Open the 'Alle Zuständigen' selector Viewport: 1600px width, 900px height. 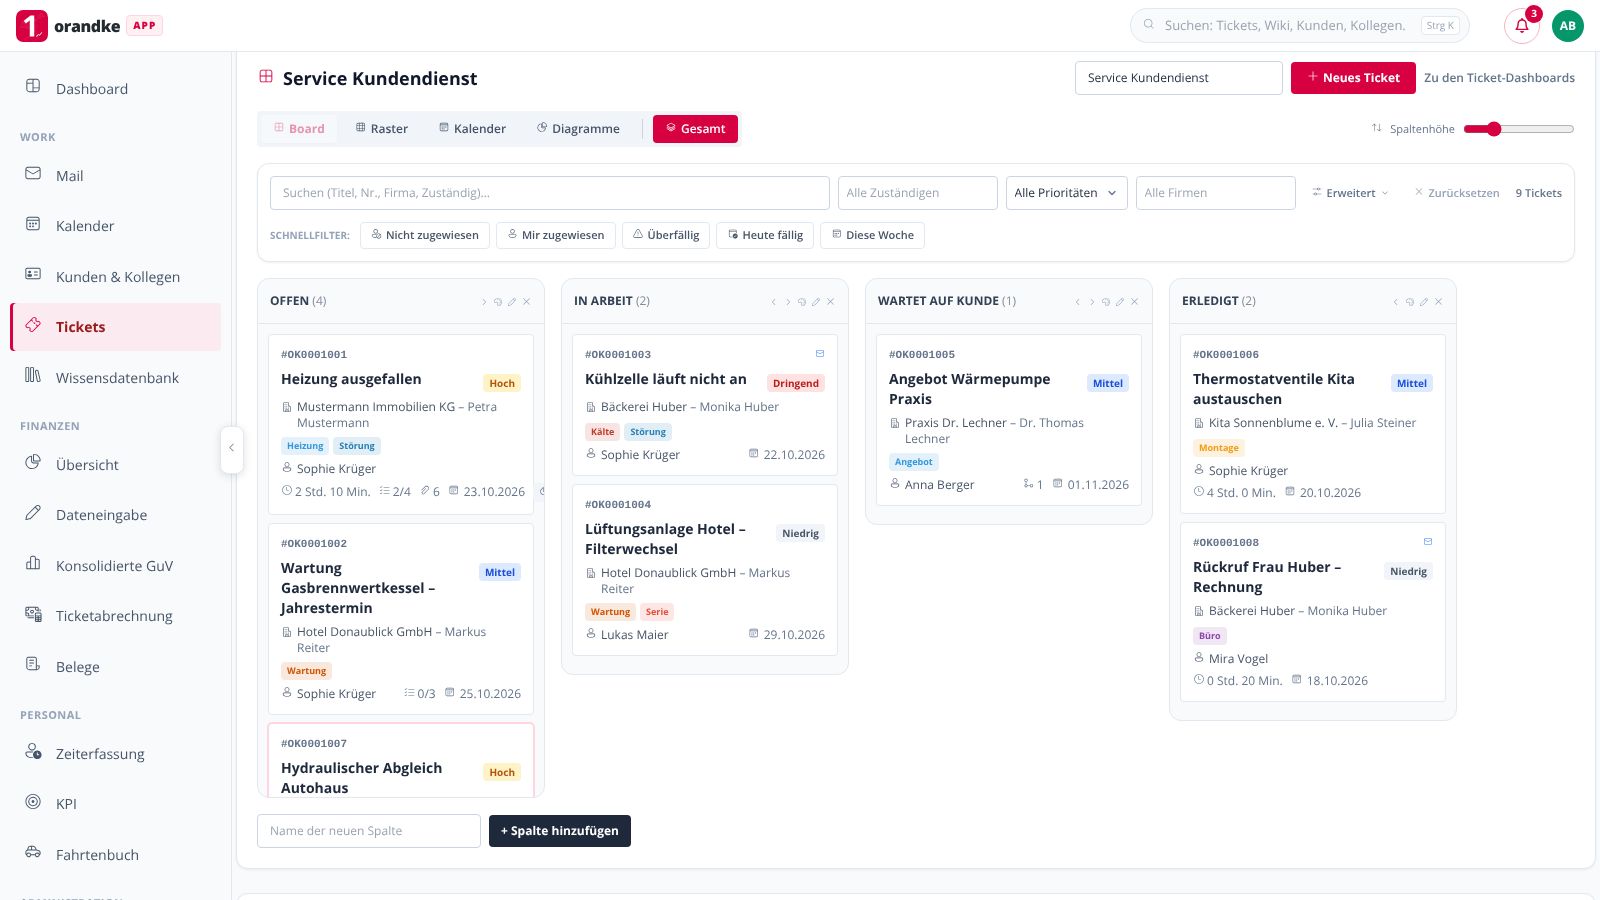pos(918,193)
